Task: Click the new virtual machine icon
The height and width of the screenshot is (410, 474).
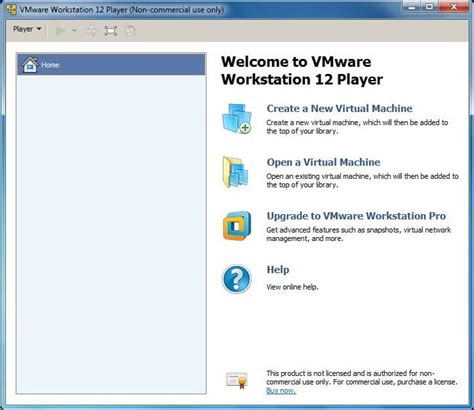Action: [237, 119]
